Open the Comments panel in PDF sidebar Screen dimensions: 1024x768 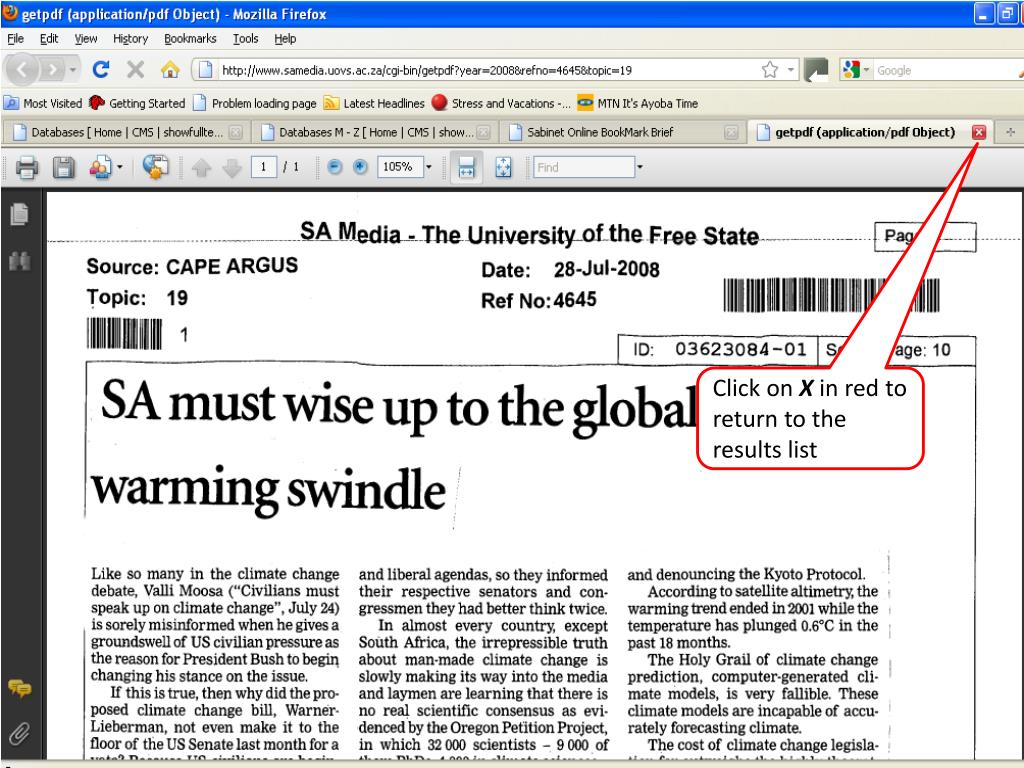pyautogui.click(x=20, y=688)
